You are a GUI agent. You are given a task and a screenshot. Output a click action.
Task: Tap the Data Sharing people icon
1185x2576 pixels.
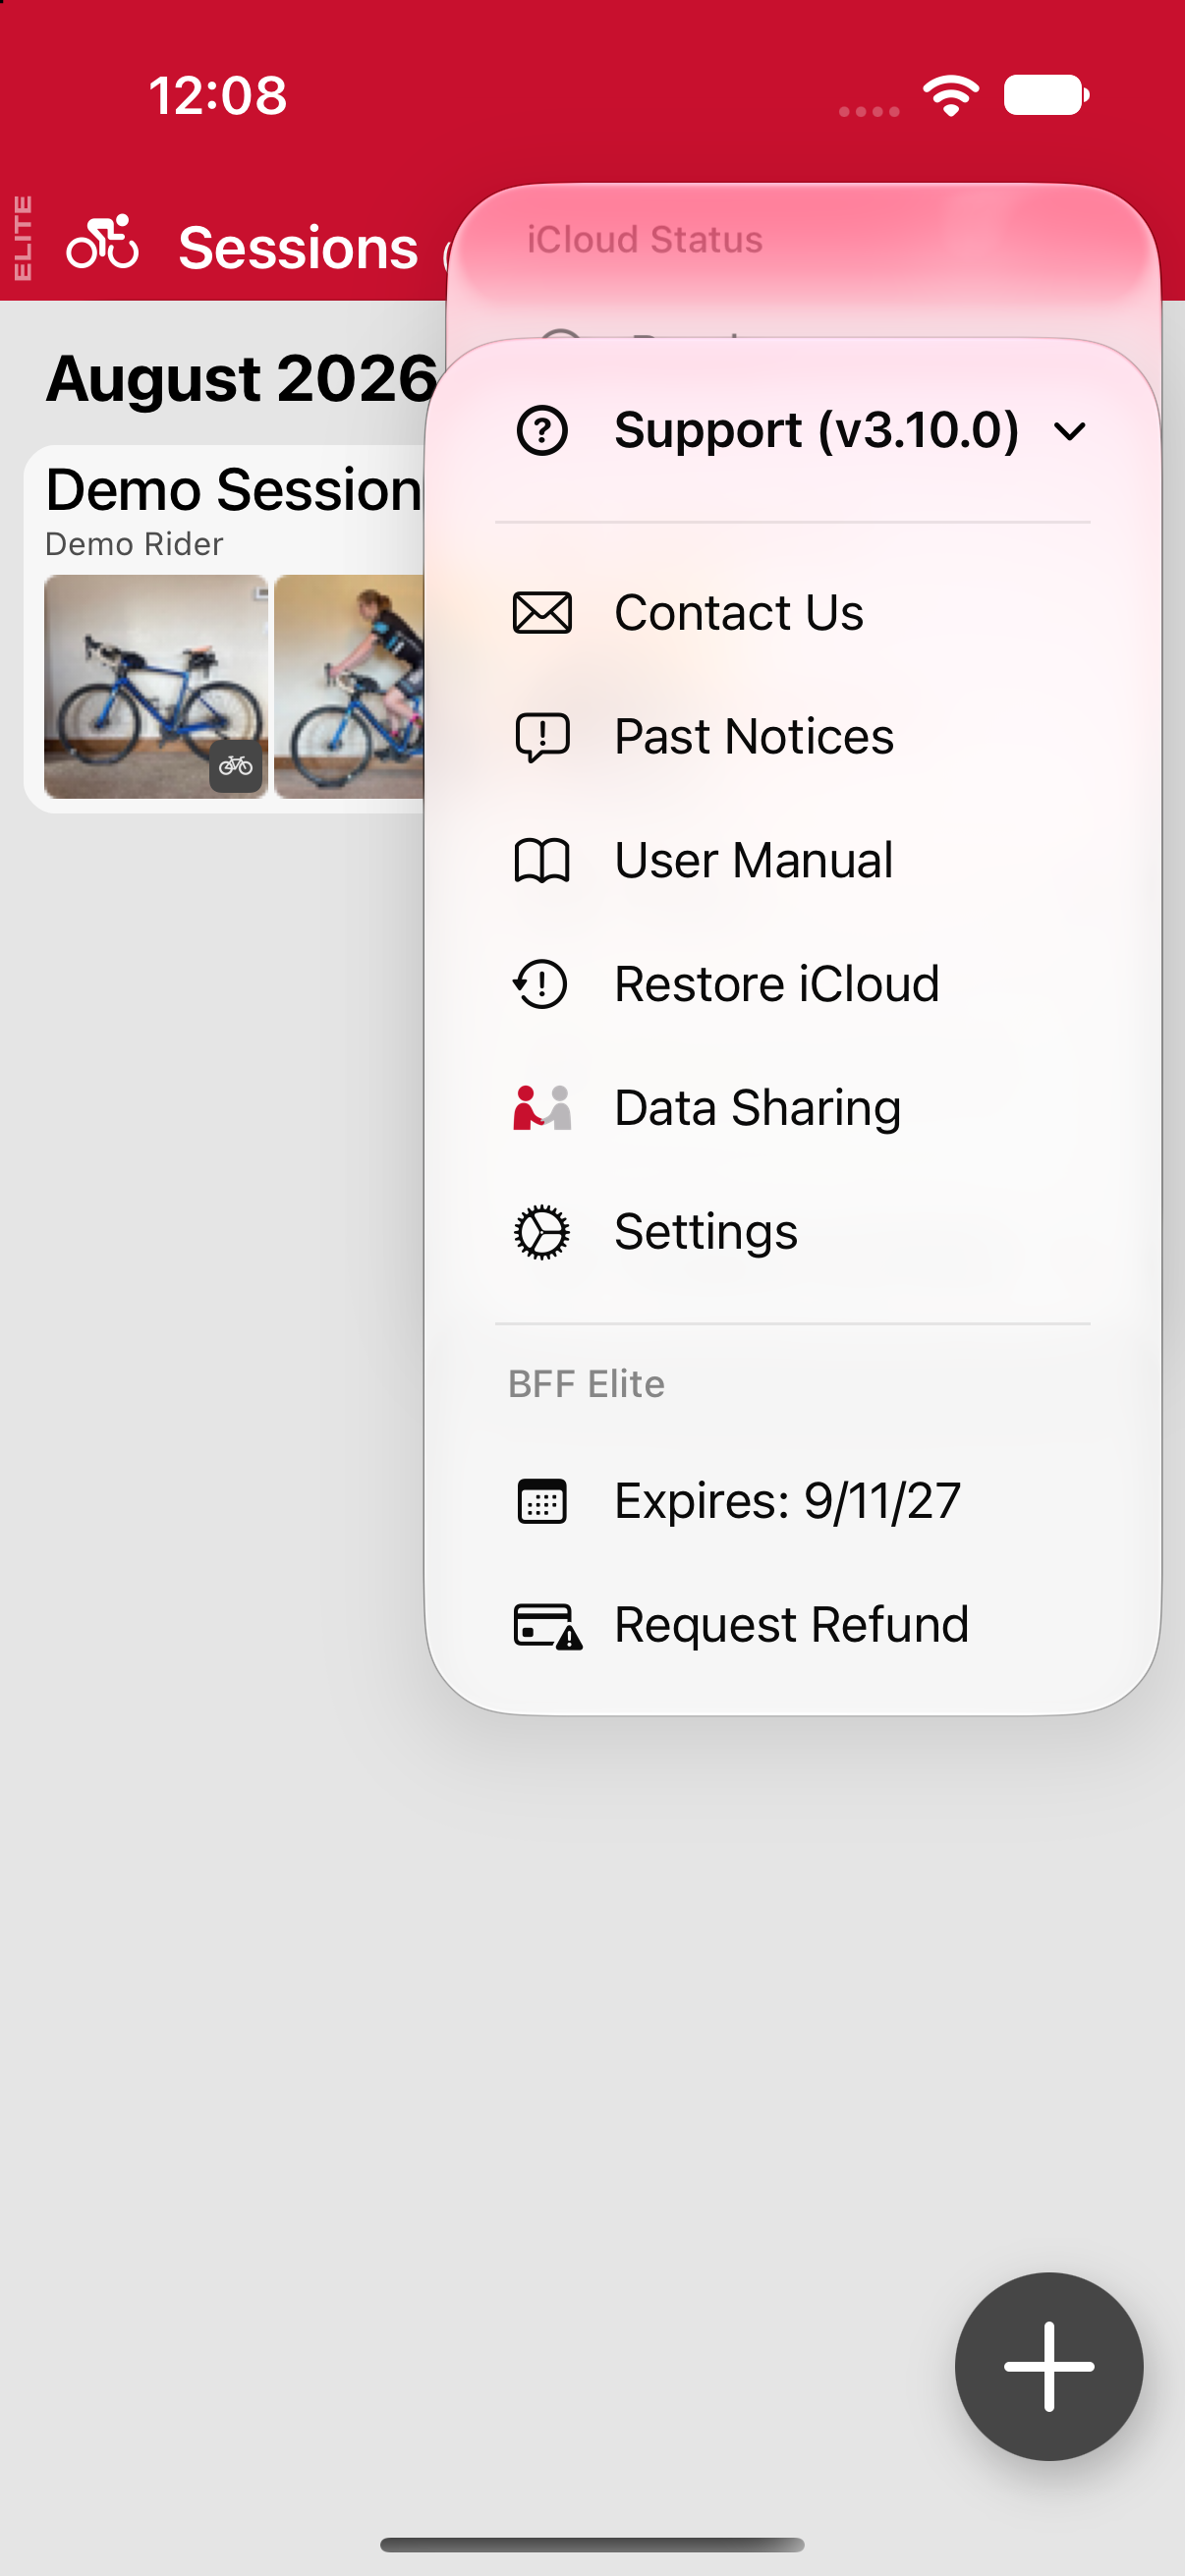[542, 1108]
